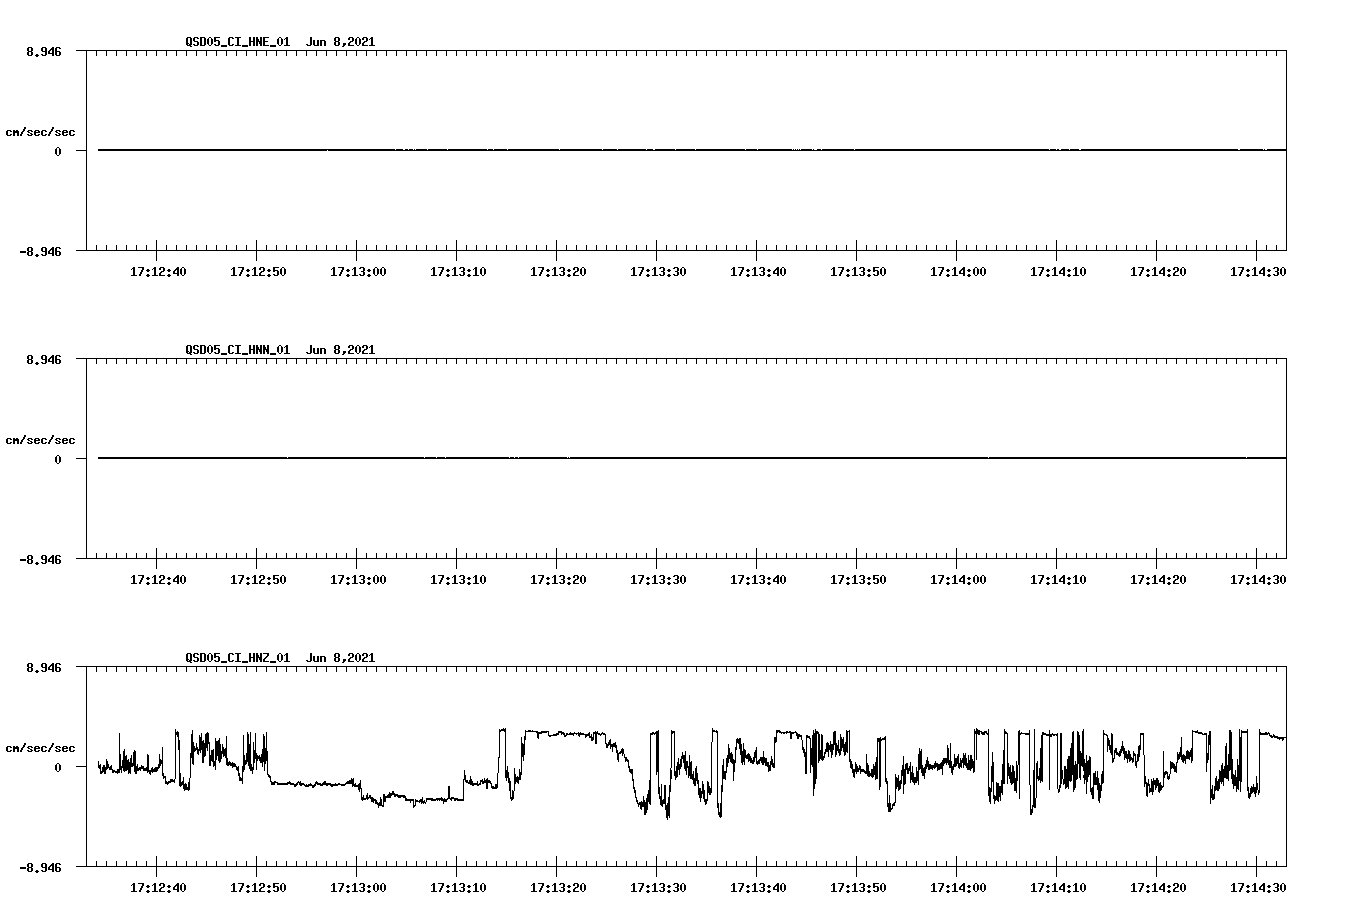Screen dimensions: 1358x924
Task: Click the 17:12:40 time label on HNE plot
Action: [158, 272]
